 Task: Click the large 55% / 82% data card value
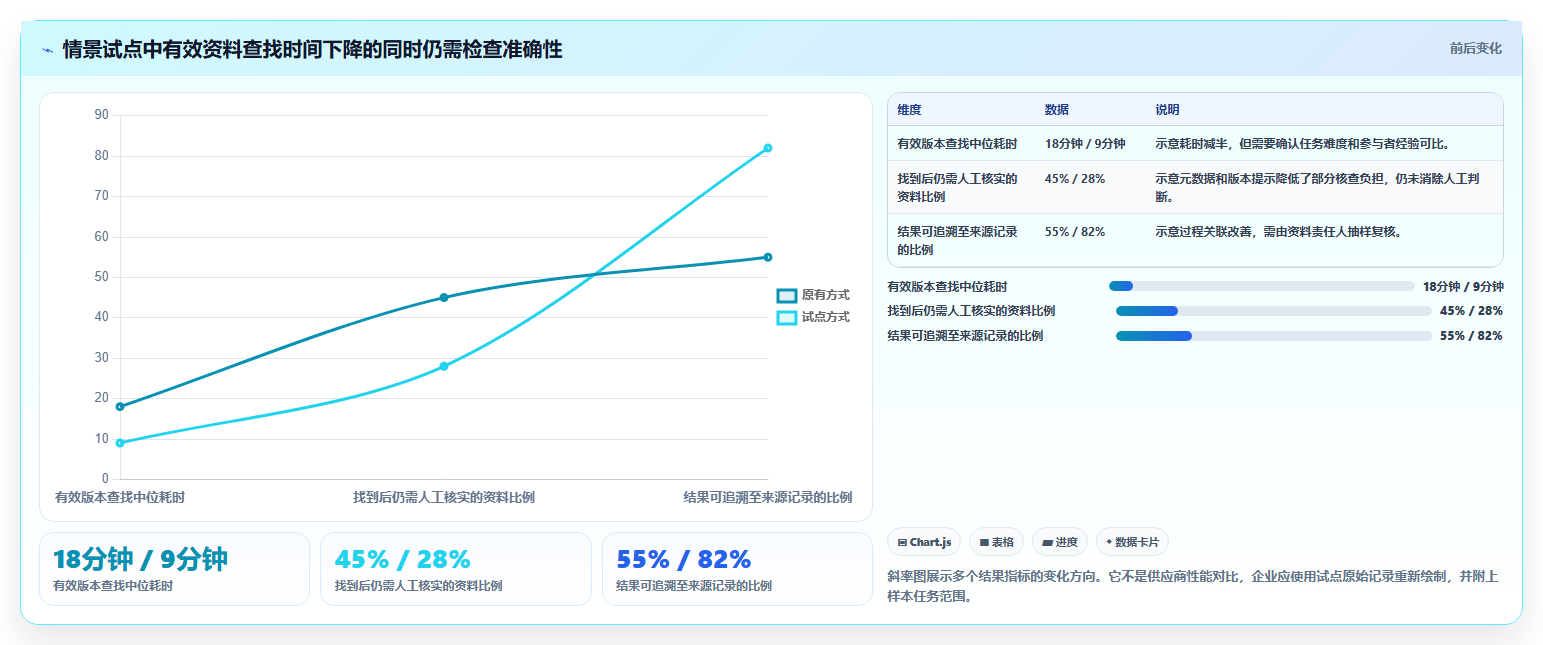click(x=684, y=559)
